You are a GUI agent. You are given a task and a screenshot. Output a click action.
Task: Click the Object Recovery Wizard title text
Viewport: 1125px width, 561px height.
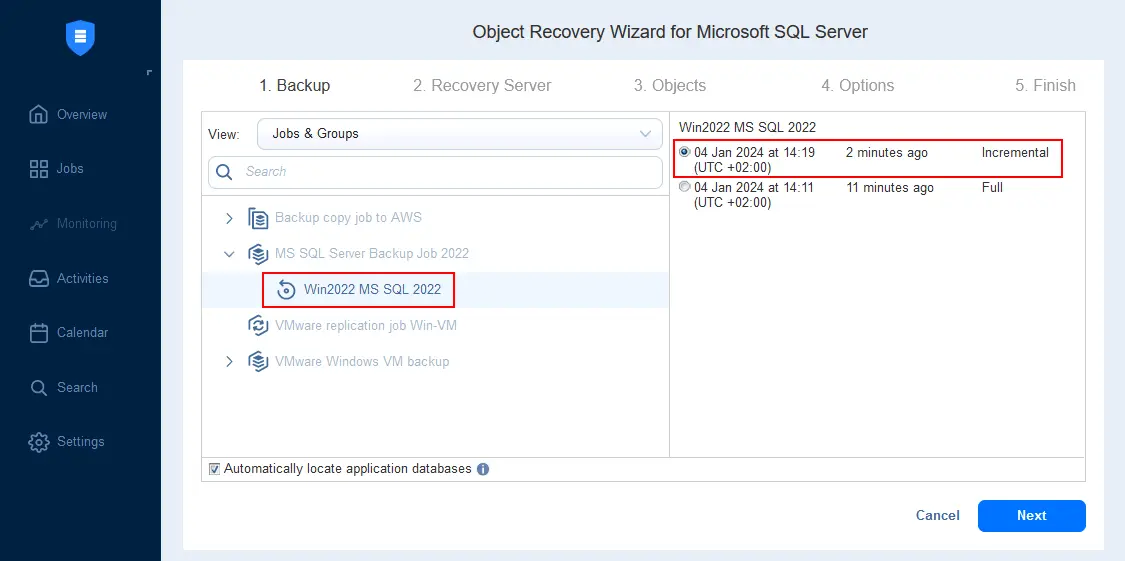670,32
